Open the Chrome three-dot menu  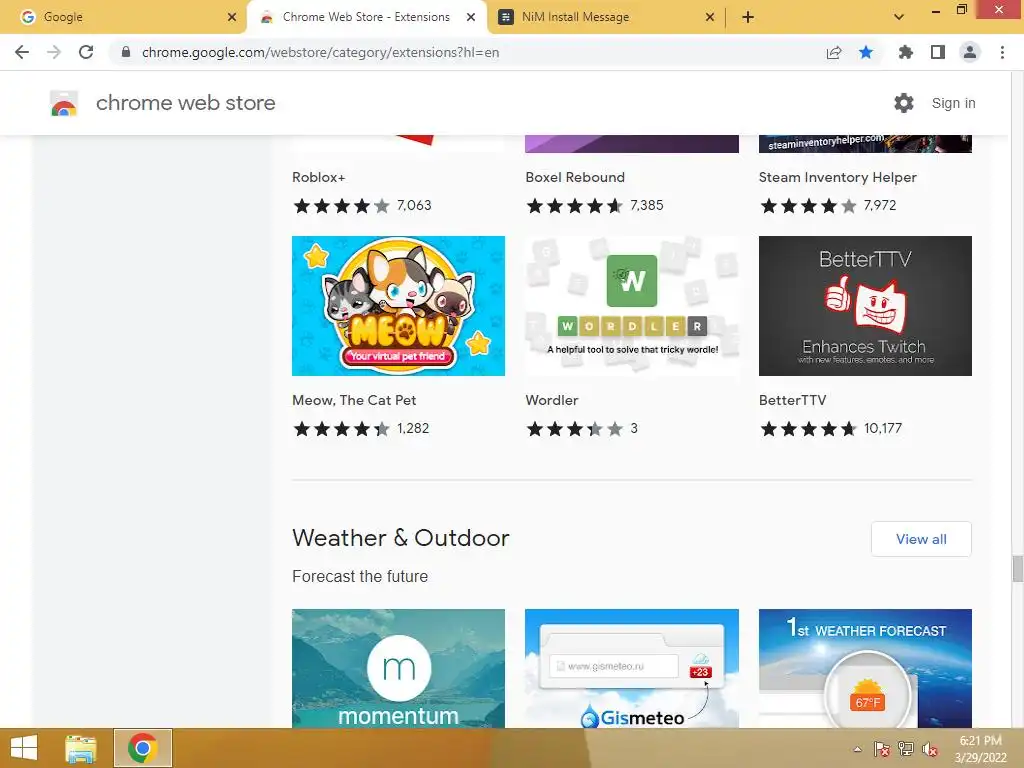click(x=1002, y=52)
